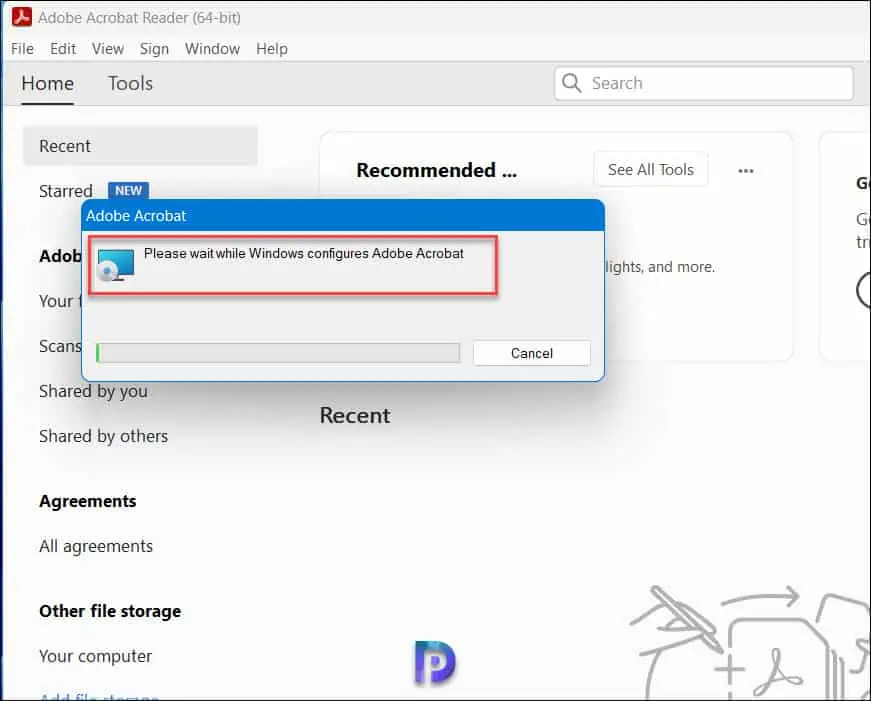The width and height of the screenshot is (871, 701).
Task: Open the Help menu
Action: pos(272,49)
